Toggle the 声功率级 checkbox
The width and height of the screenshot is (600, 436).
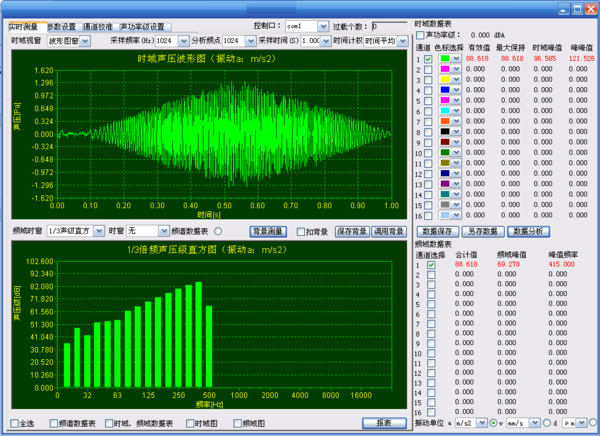pos(420,35)
